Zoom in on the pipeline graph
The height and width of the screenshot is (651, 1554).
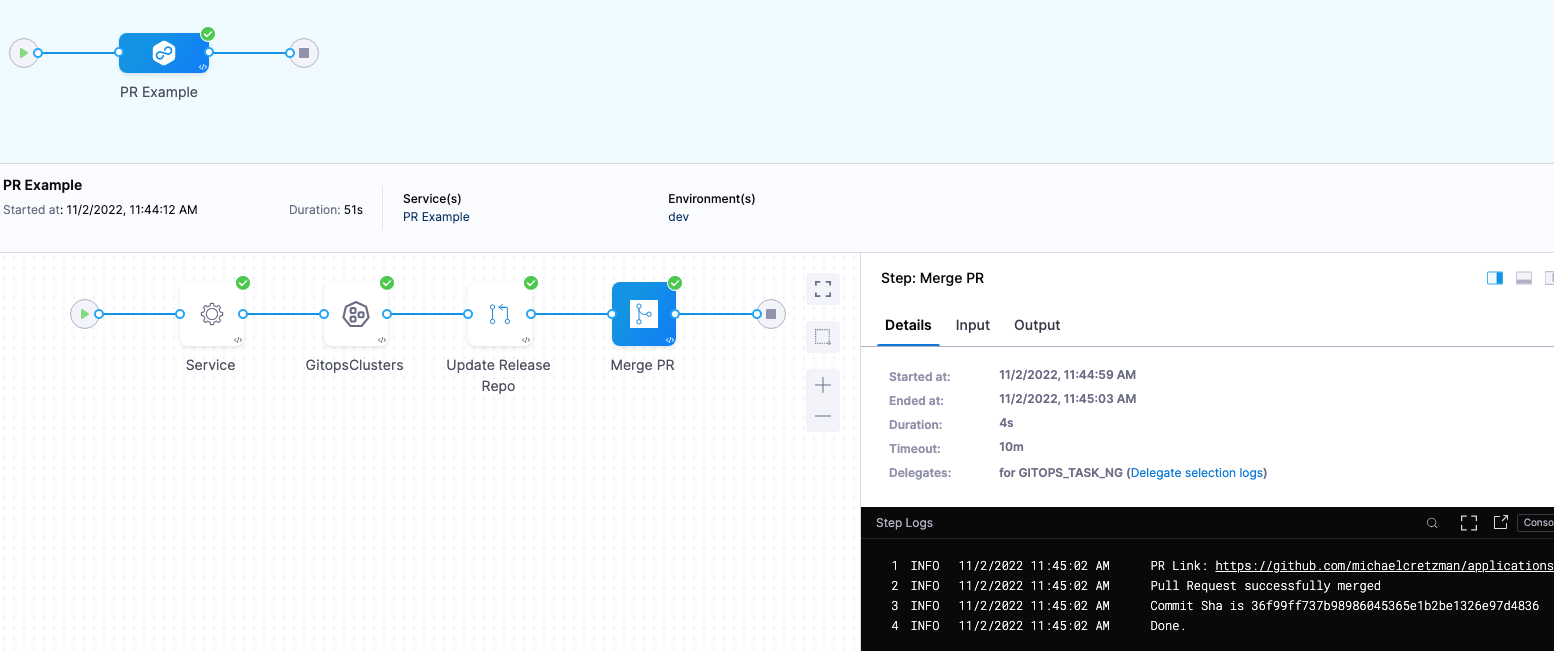[x=823, y=385]
